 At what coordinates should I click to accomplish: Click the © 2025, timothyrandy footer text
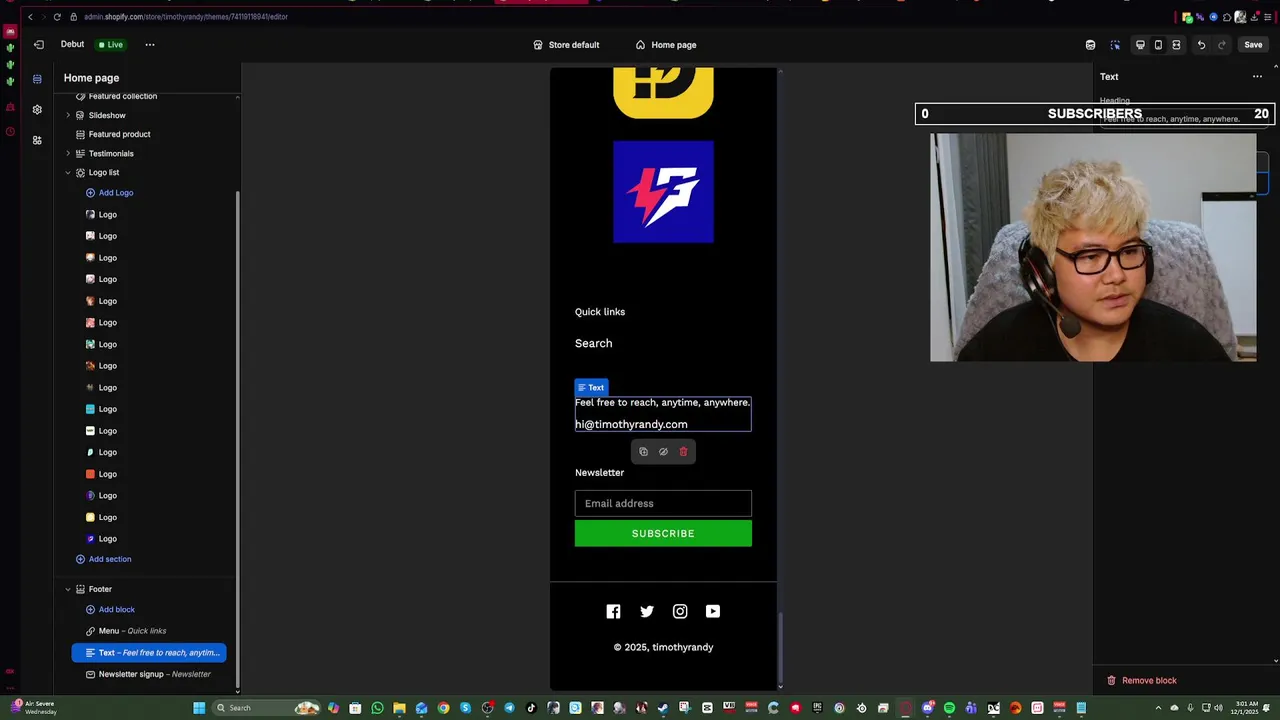point(663,647)
